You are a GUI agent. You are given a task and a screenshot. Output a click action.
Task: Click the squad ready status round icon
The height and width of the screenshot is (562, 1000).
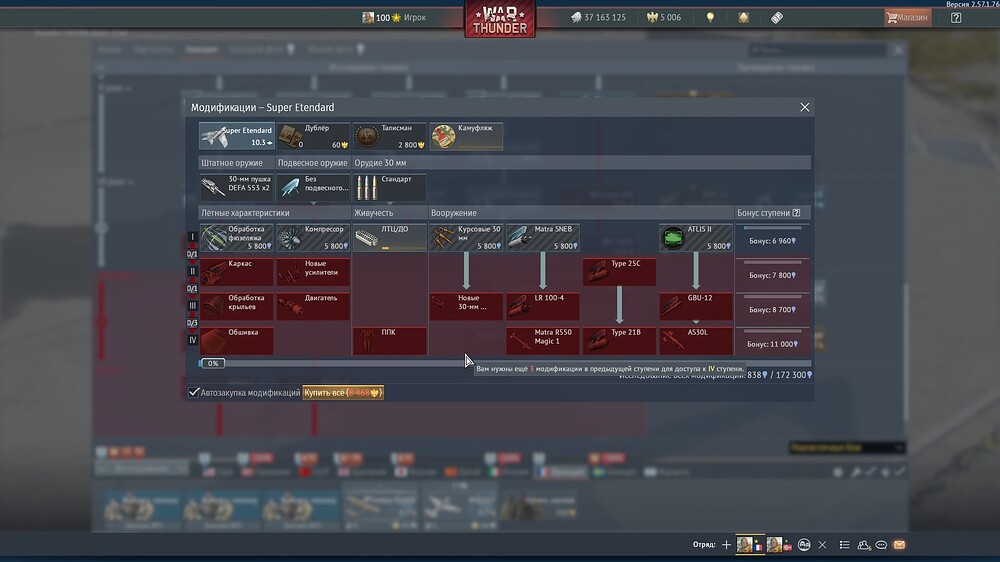804,545
